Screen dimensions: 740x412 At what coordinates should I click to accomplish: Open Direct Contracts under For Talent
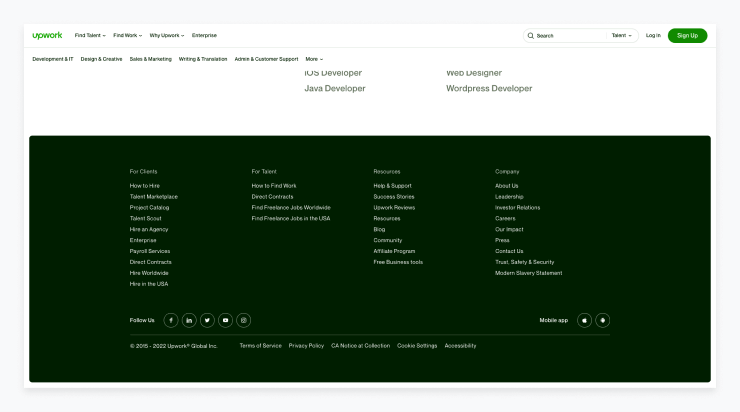pyautogui.click(x=272, y=197)
